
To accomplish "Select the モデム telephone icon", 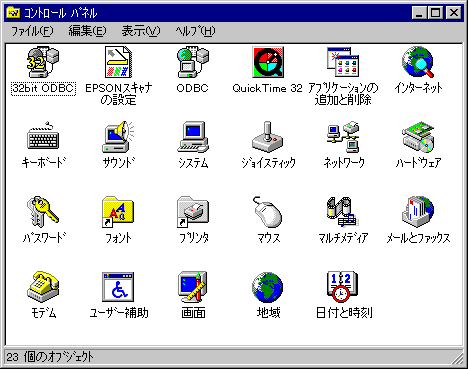I will tap(43, 287).
